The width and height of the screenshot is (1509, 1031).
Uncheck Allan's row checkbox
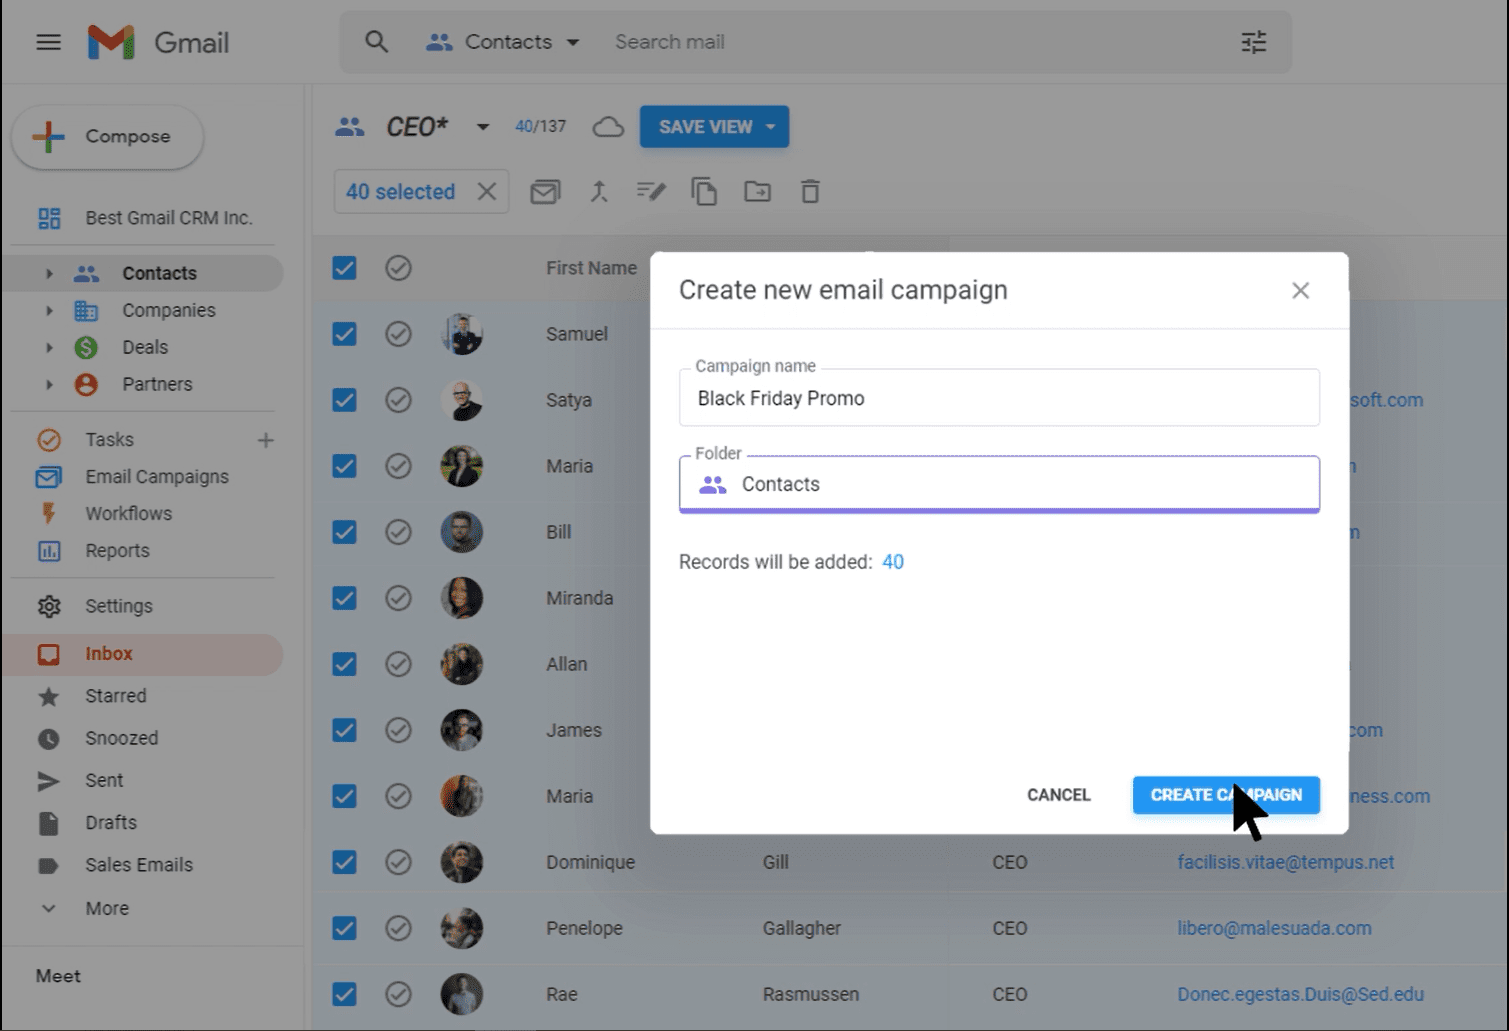[344, 664]
